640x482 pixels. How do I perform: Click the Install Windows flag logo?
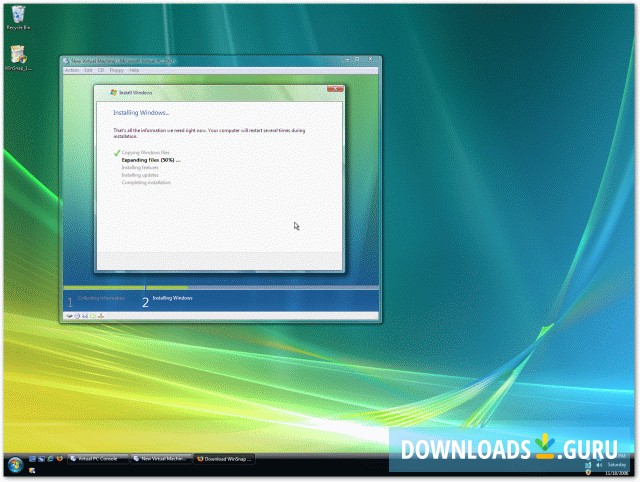coord(113,93)
